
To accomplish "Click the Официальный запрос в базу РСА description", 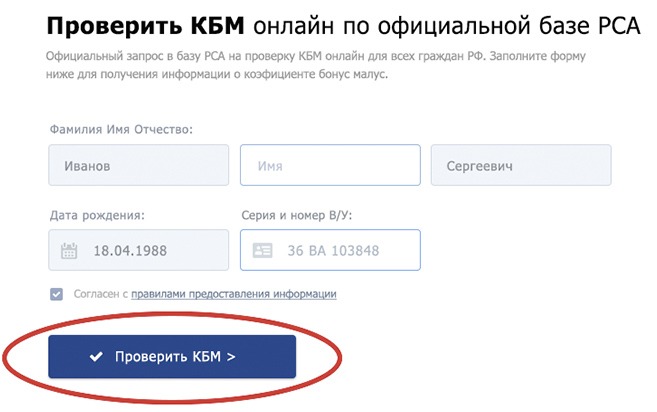I will point(316,65).
